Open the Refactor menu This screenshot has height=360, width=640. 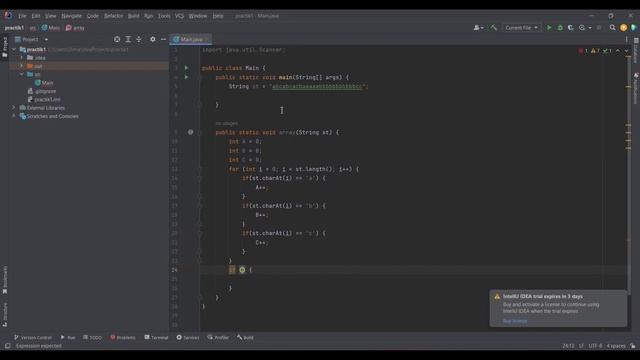[113, 16]
